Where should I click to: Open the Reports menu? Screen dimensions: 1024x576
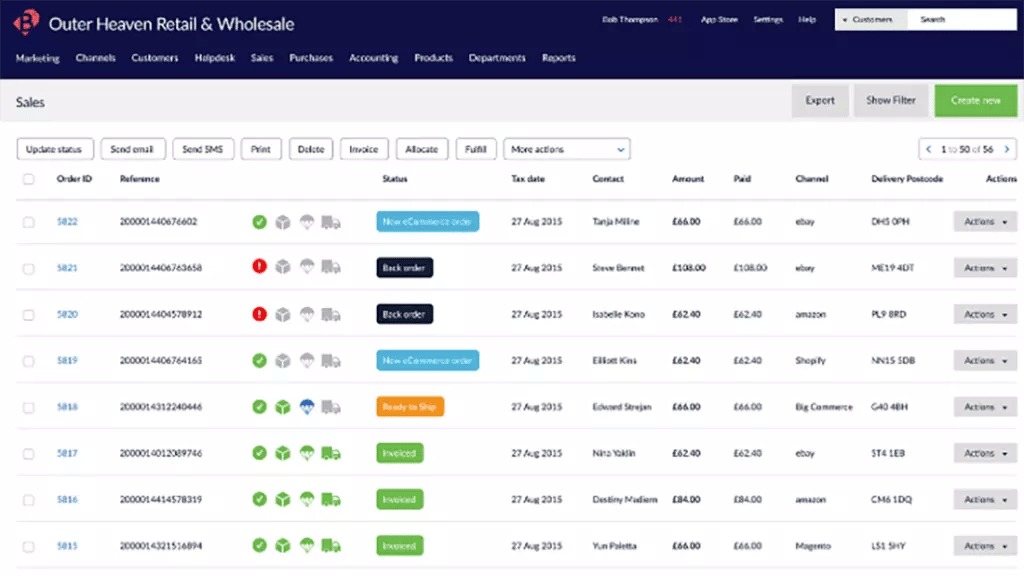pyautogui.click(x=559, y=58)
